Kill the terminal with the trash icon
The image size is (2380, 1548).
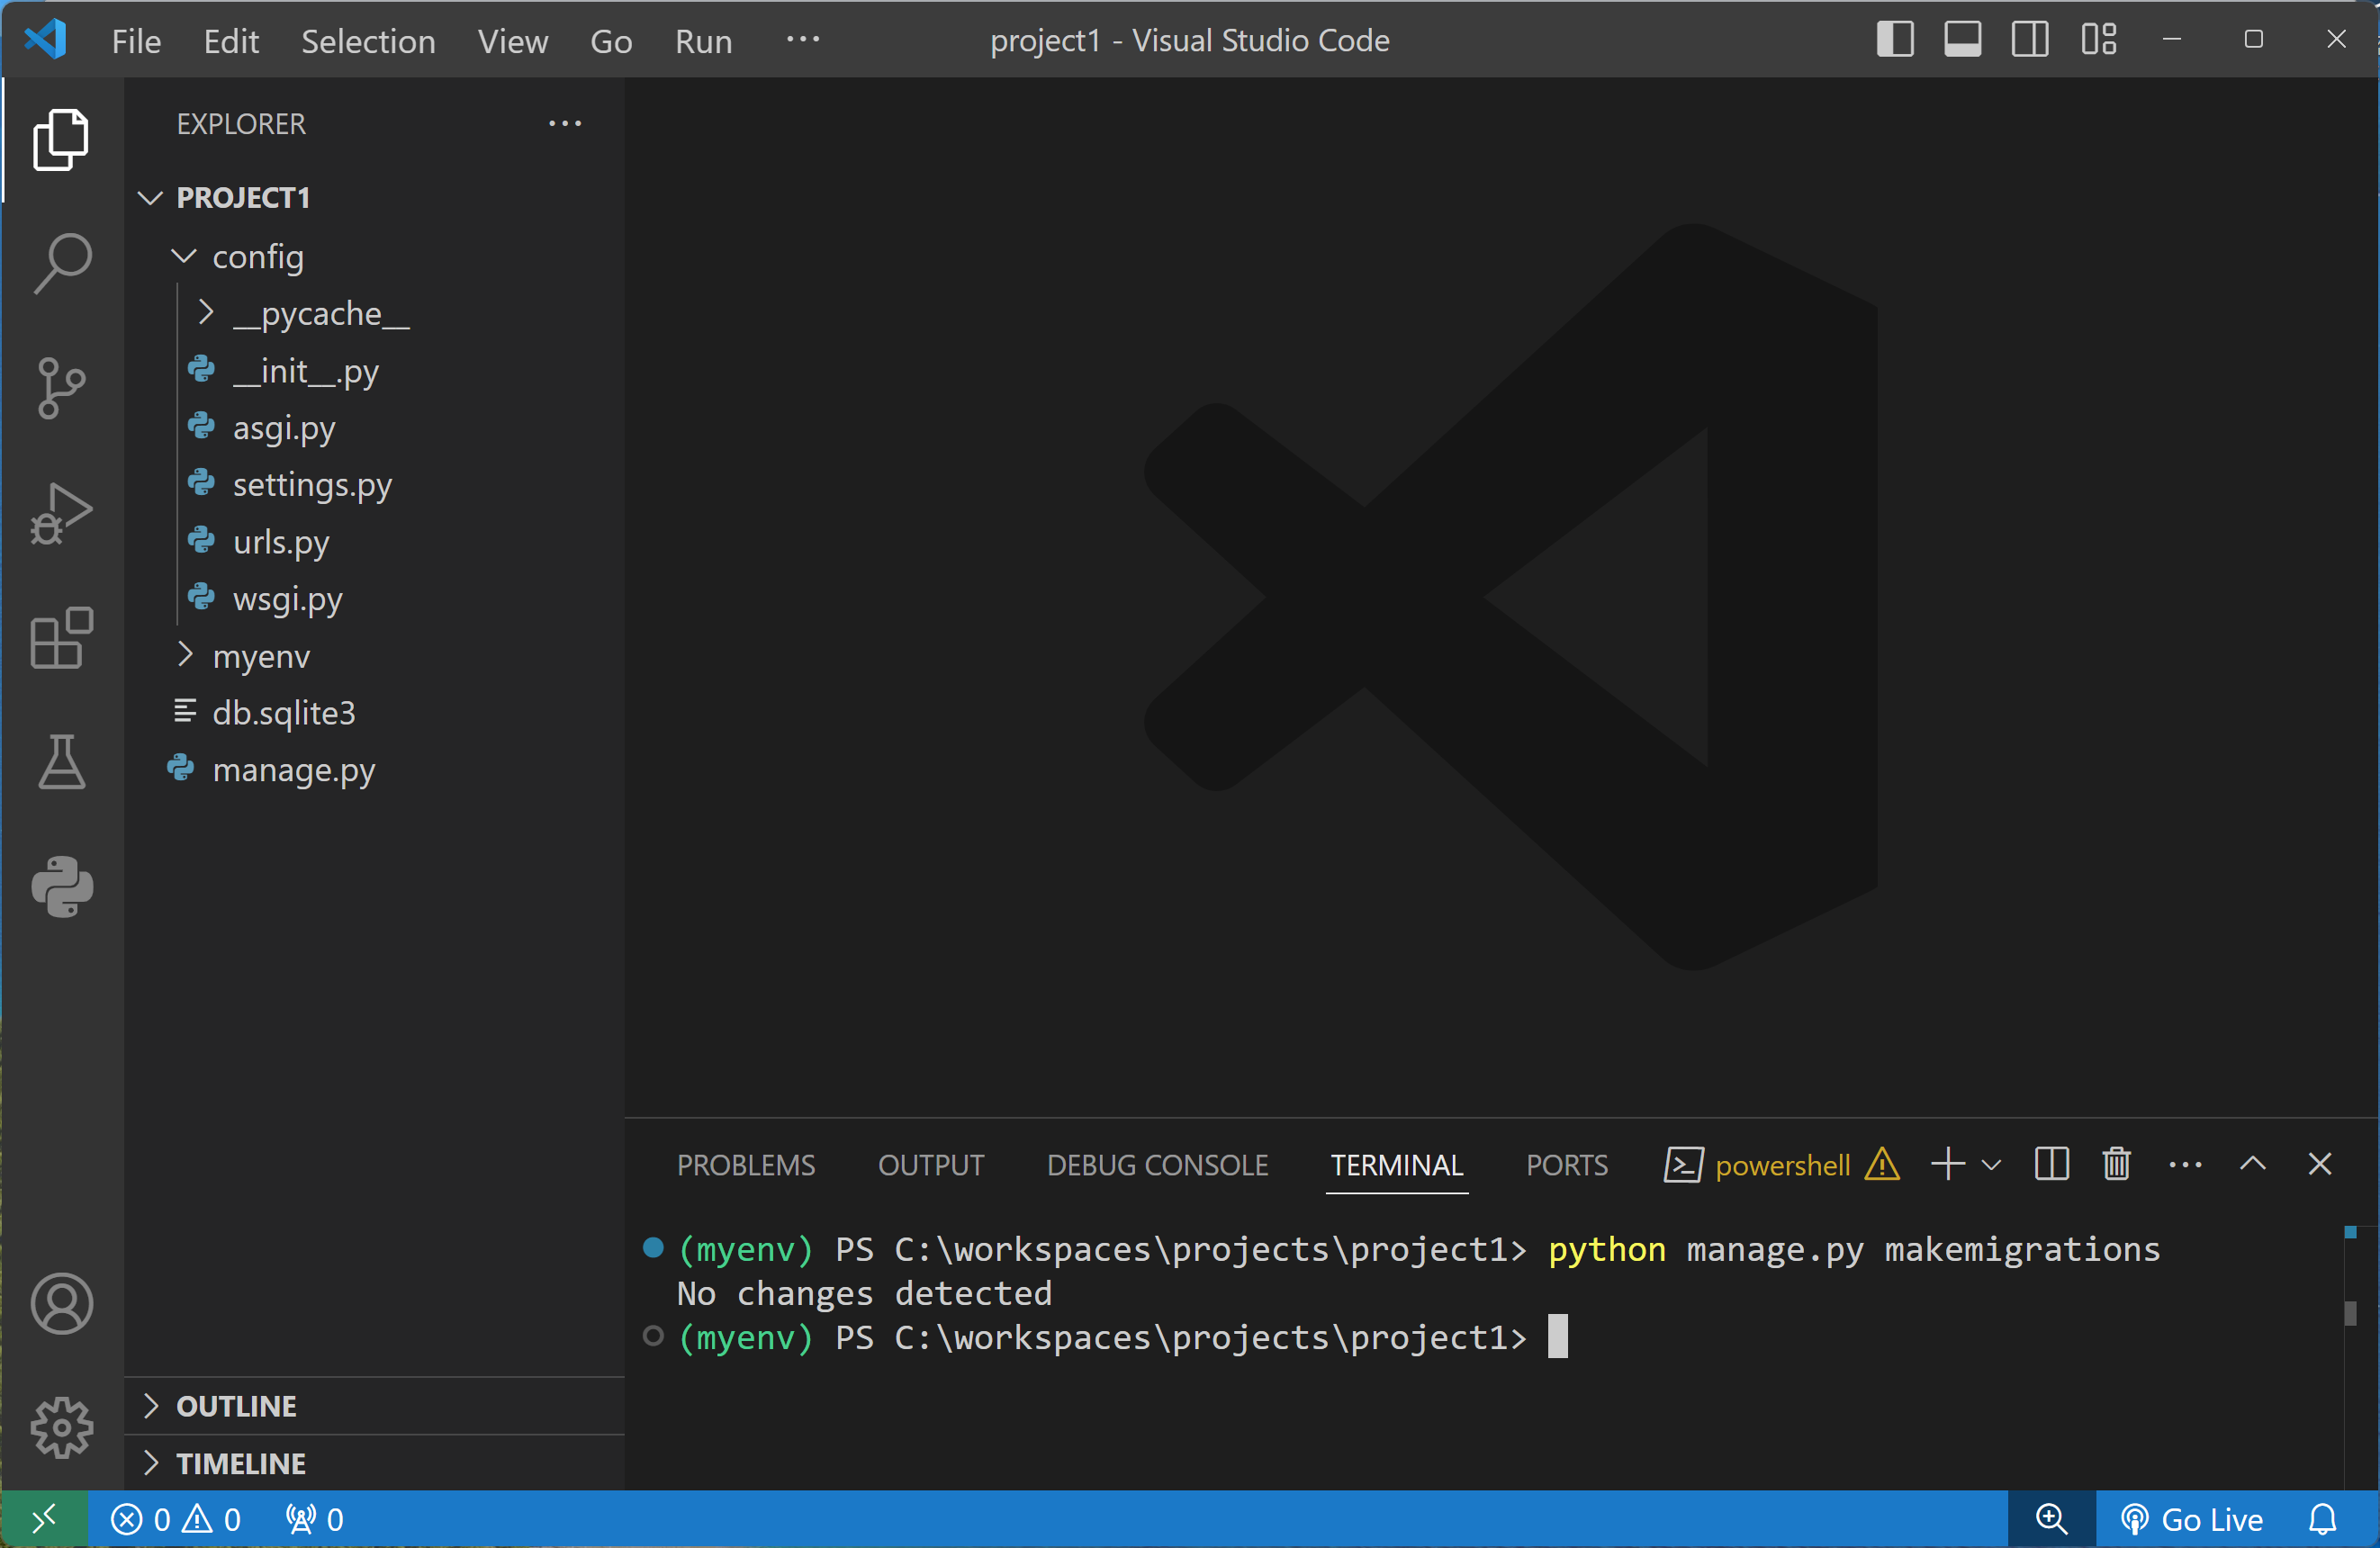coord(2116,1164)
